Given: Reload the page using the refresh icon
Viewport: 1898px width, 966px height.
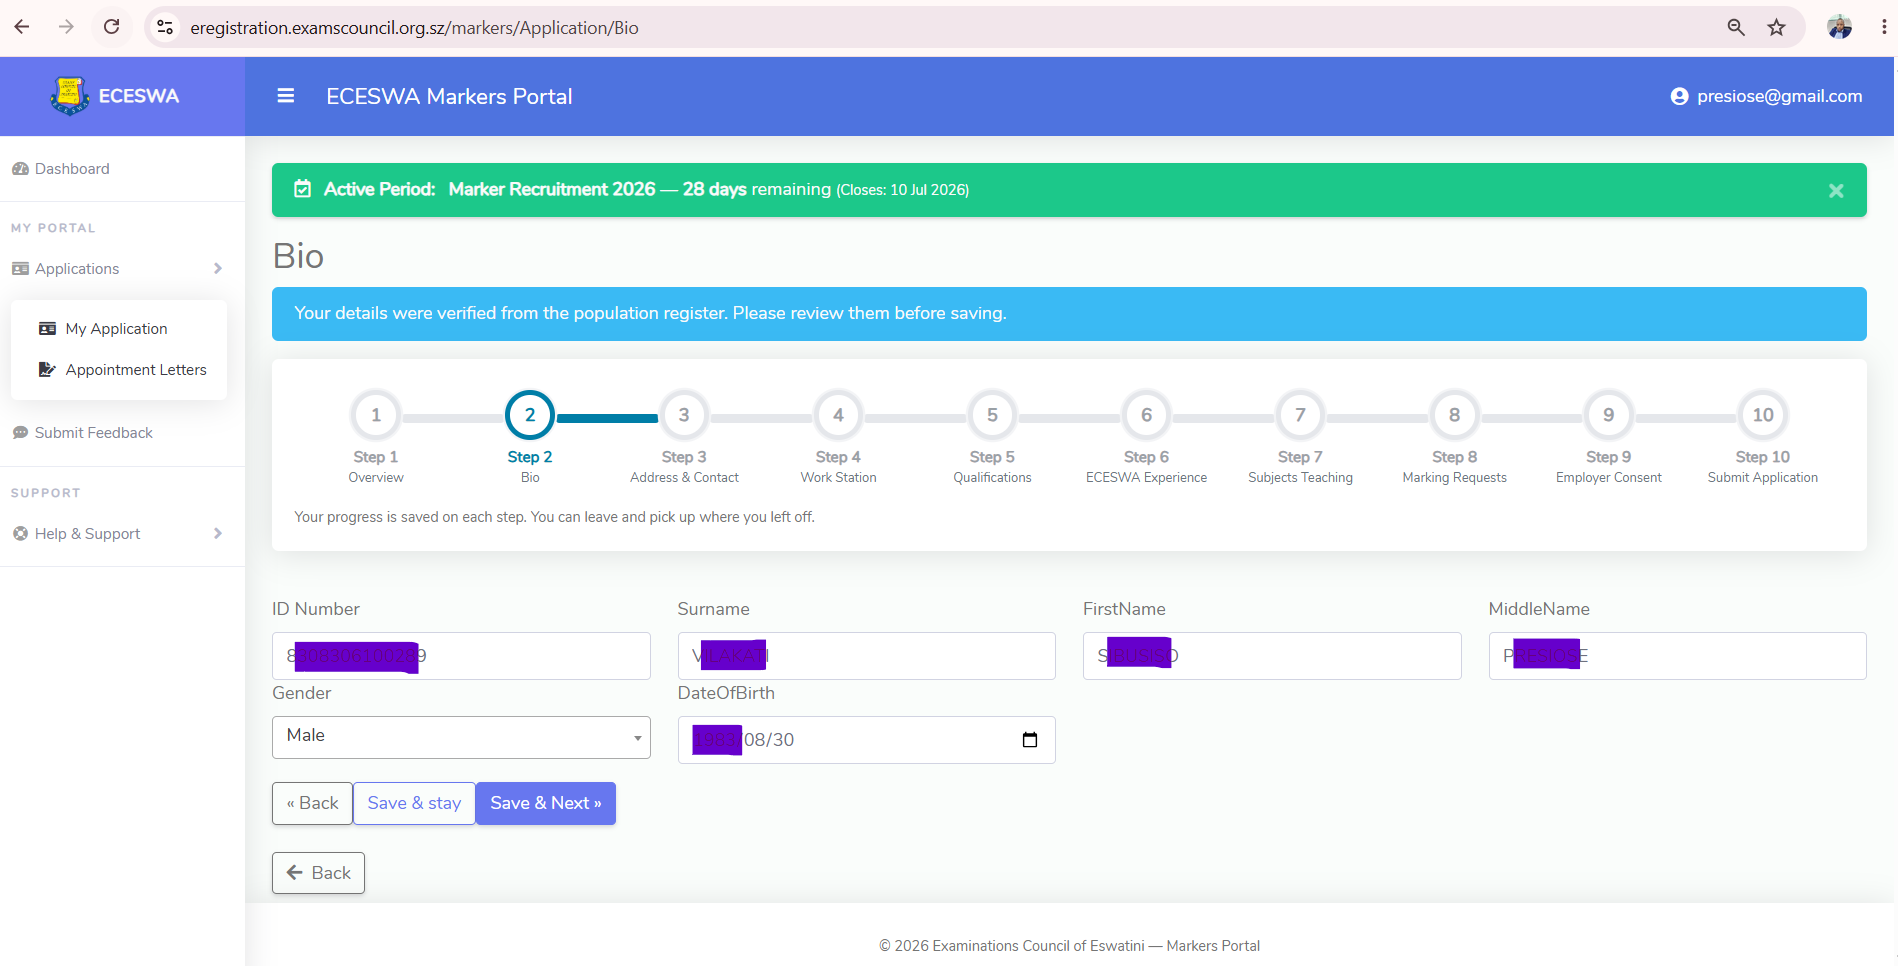Looking at the screenshot, I should point(112,27).
